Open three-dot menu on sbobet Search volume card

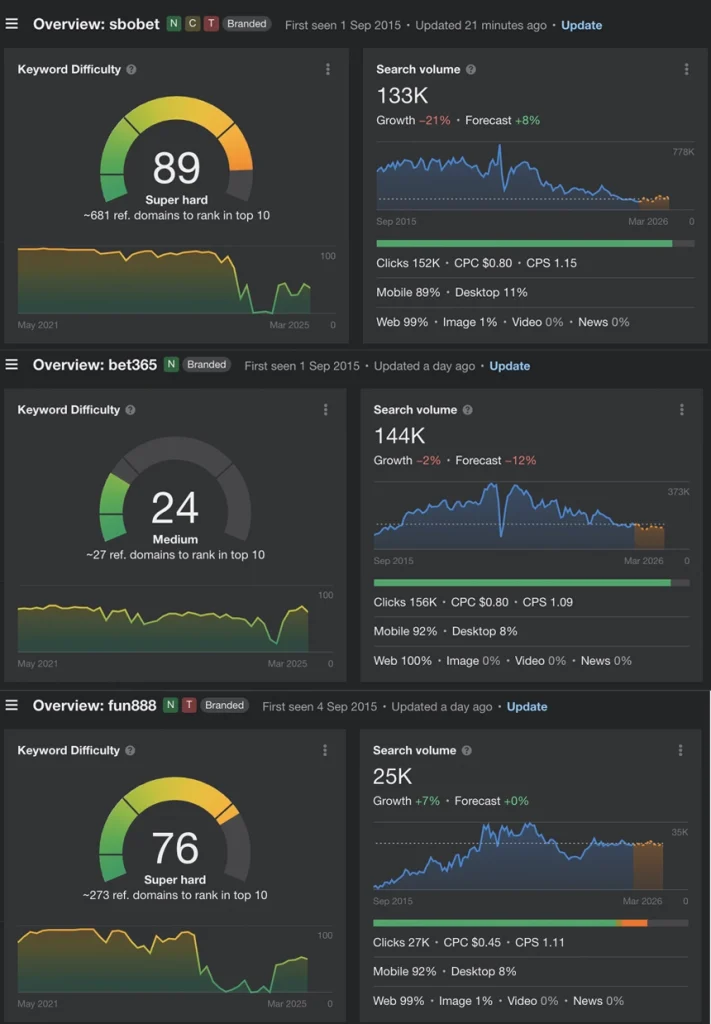(686, 69)
